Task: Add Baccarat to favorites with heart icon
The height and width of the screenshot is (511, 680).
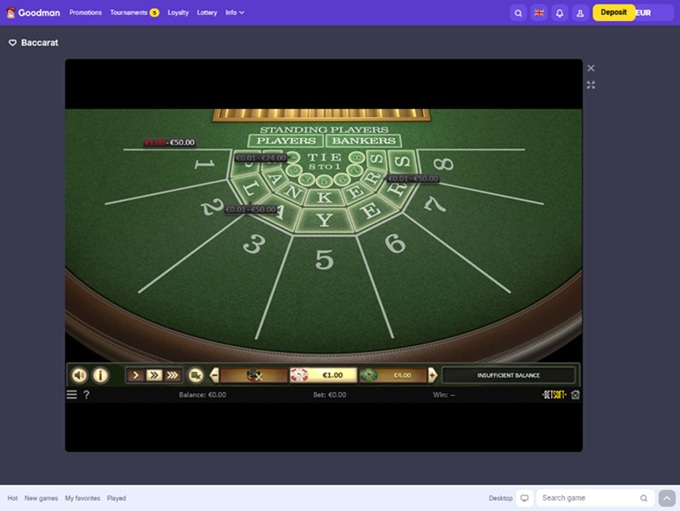Action: 13,43
